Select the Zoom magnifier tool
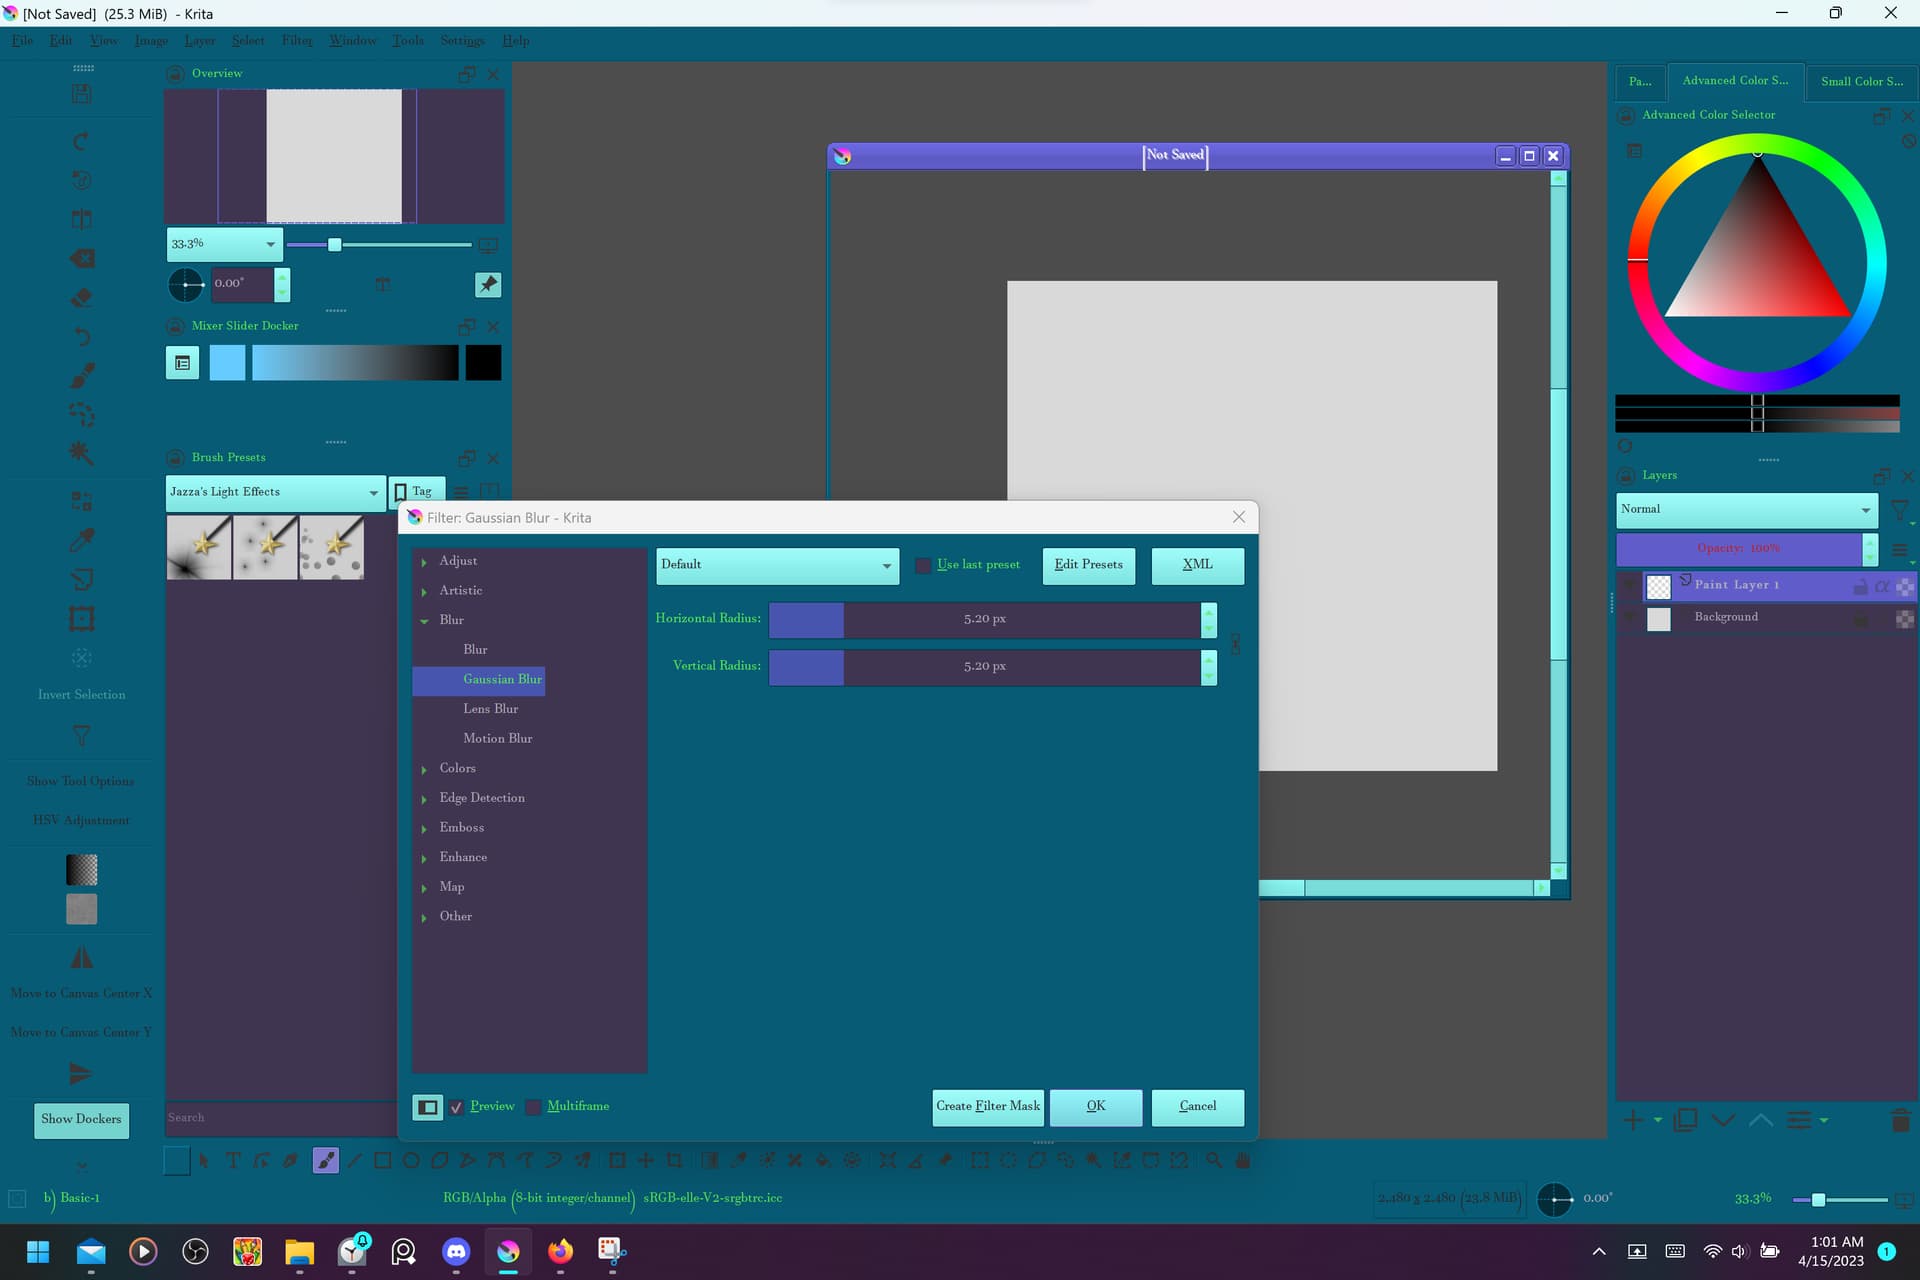This screenshot has width=1920, height=1280. click(x=1214, y=1160)
